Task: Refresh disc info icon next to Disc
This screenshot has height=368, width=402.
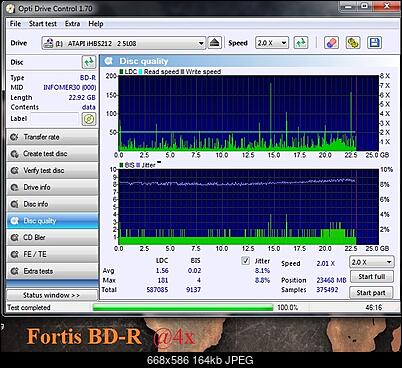Action: pos(89,62)
